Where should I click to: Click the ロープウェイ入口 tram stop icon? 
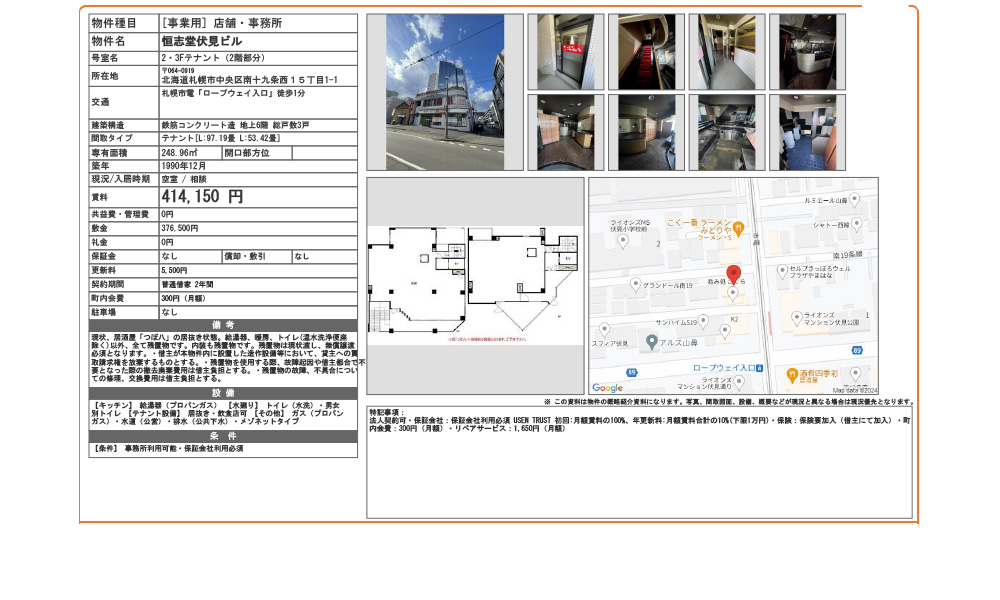(760, 368)
